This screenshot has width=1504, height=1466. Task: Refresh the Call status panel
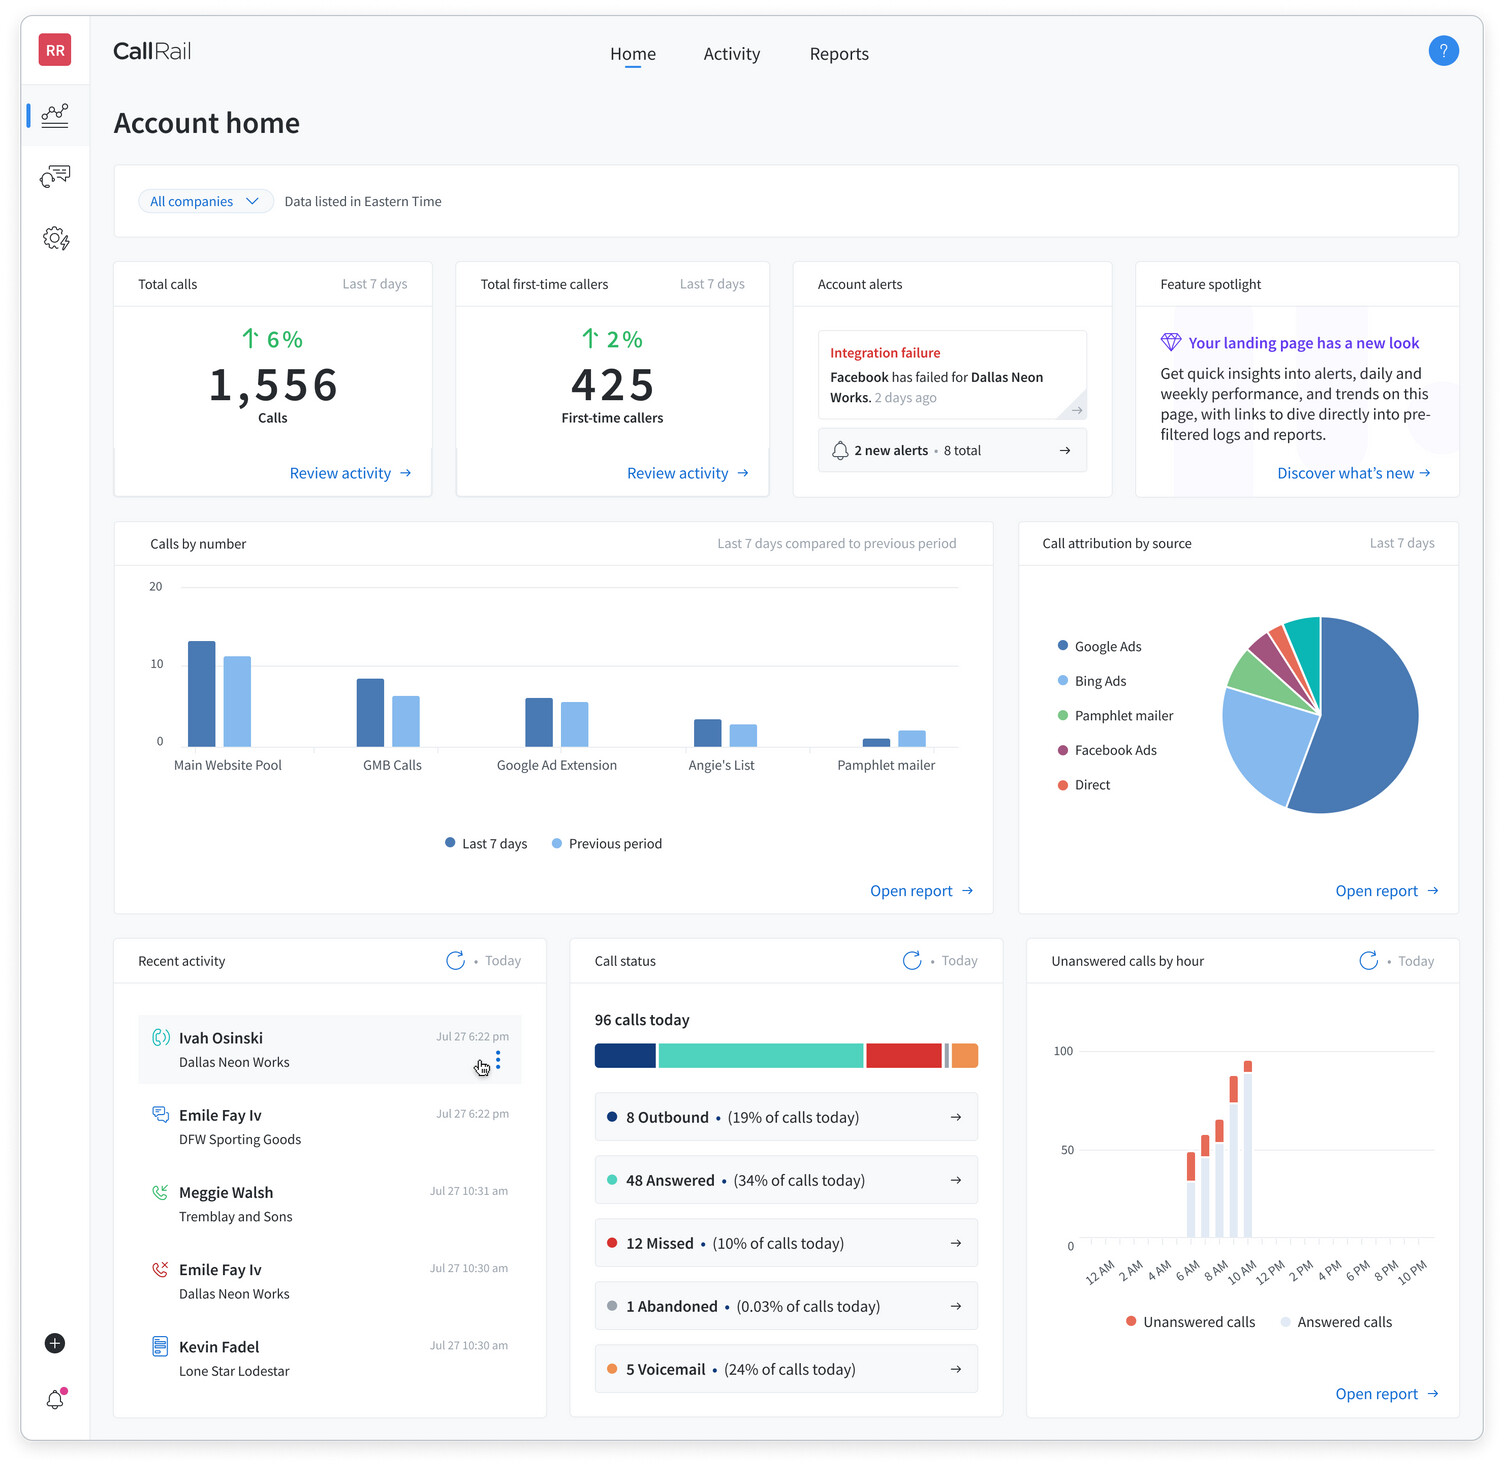tap(912, 960)
